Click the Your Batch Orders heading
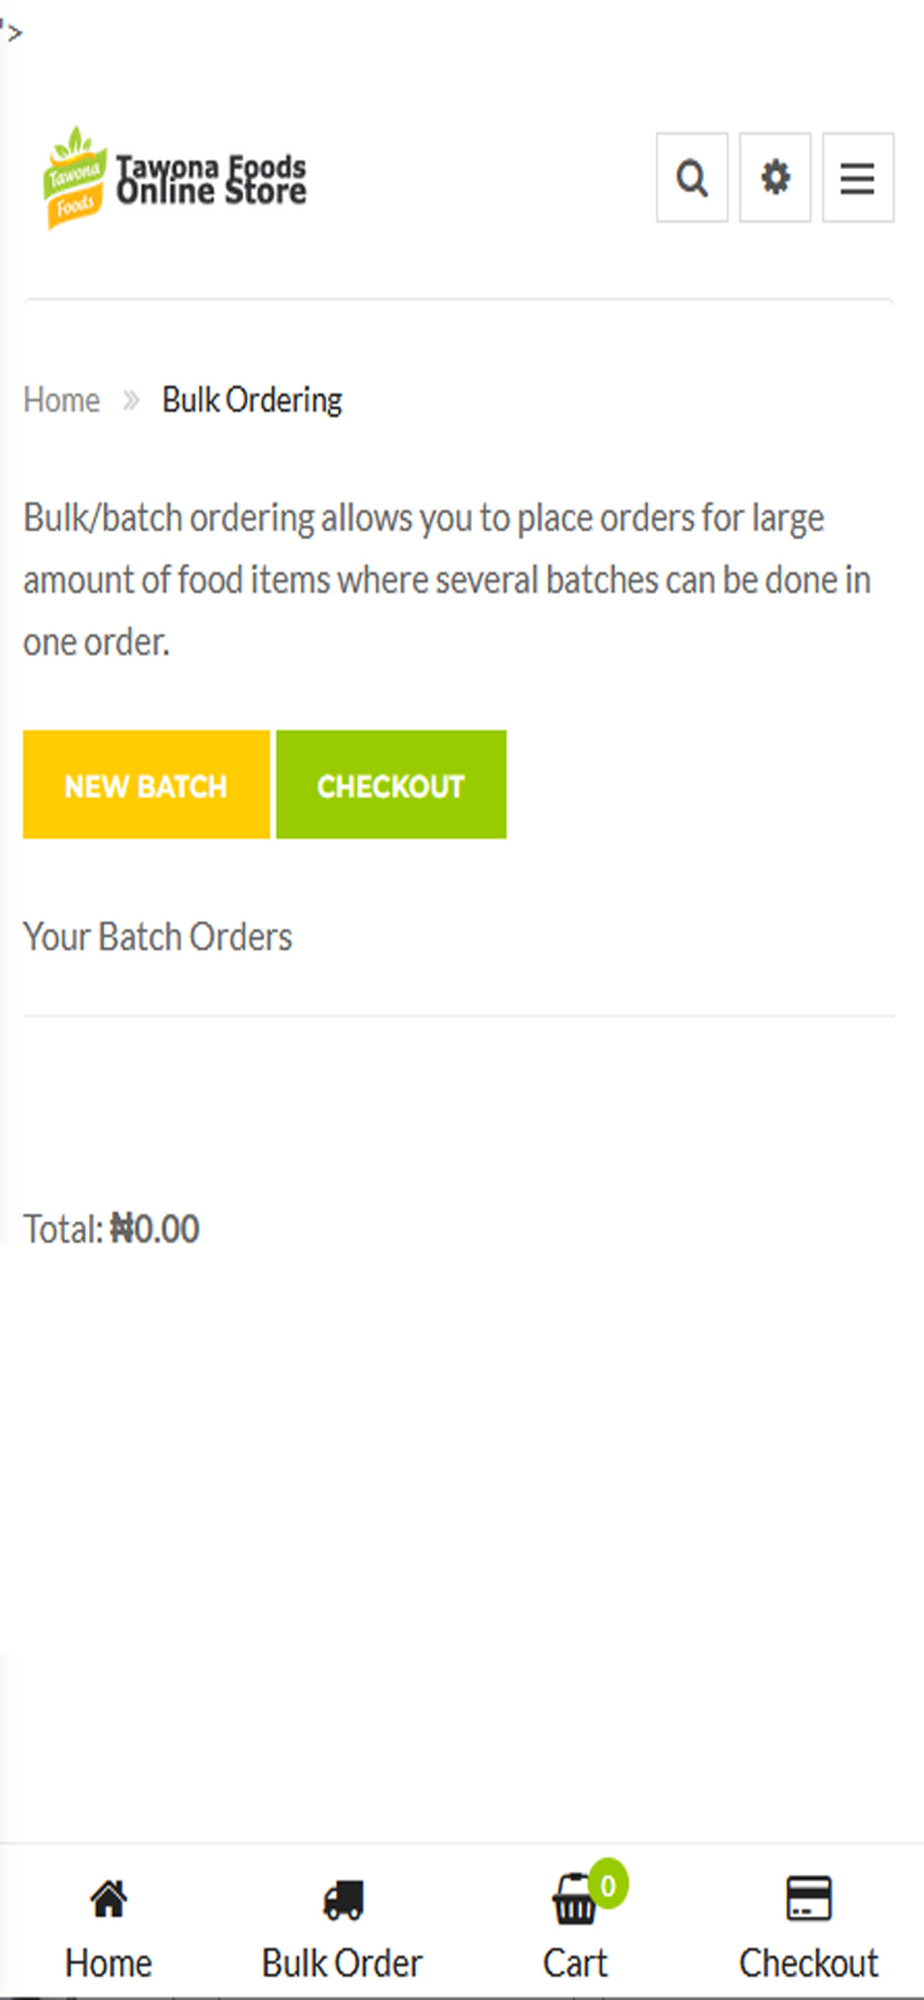This screenshot has width=924, height=2000. pos(158,937)
